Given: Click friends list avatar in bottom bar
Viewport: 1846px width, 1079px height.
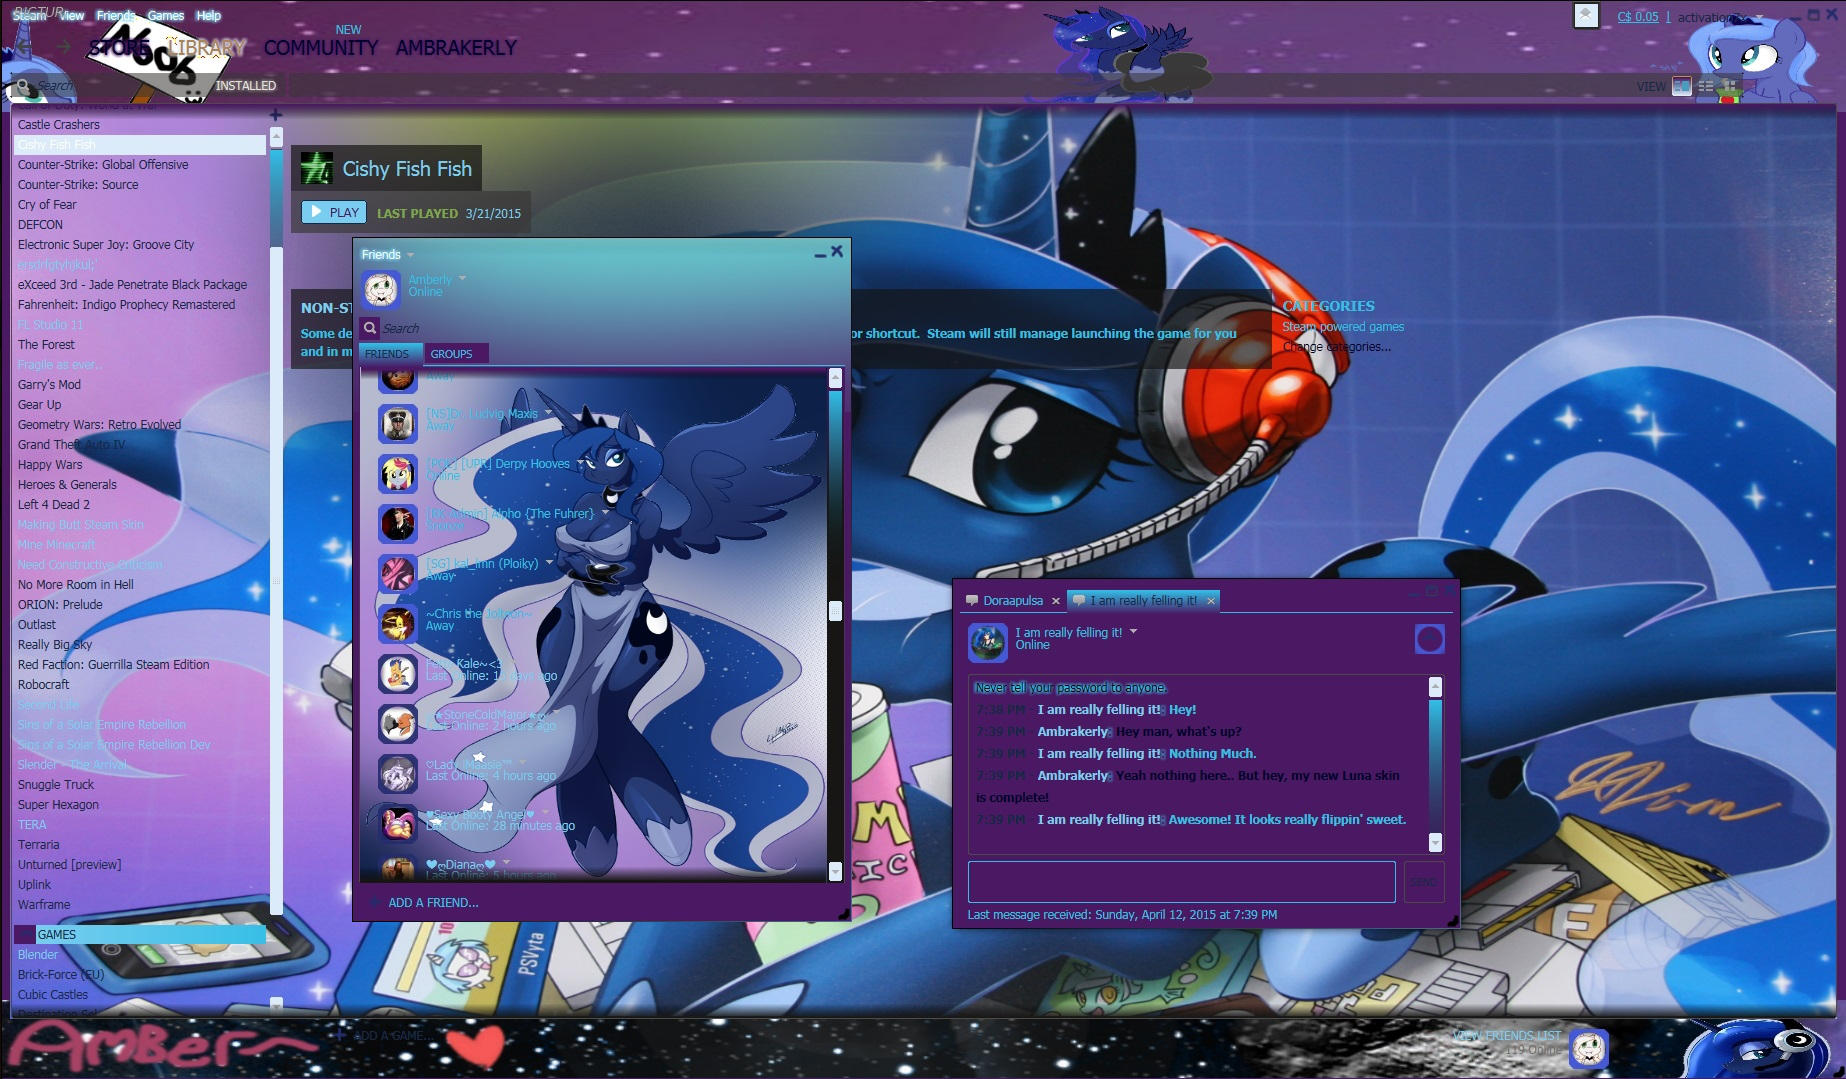Looking at the screenshot, I should [1589, 1048].
